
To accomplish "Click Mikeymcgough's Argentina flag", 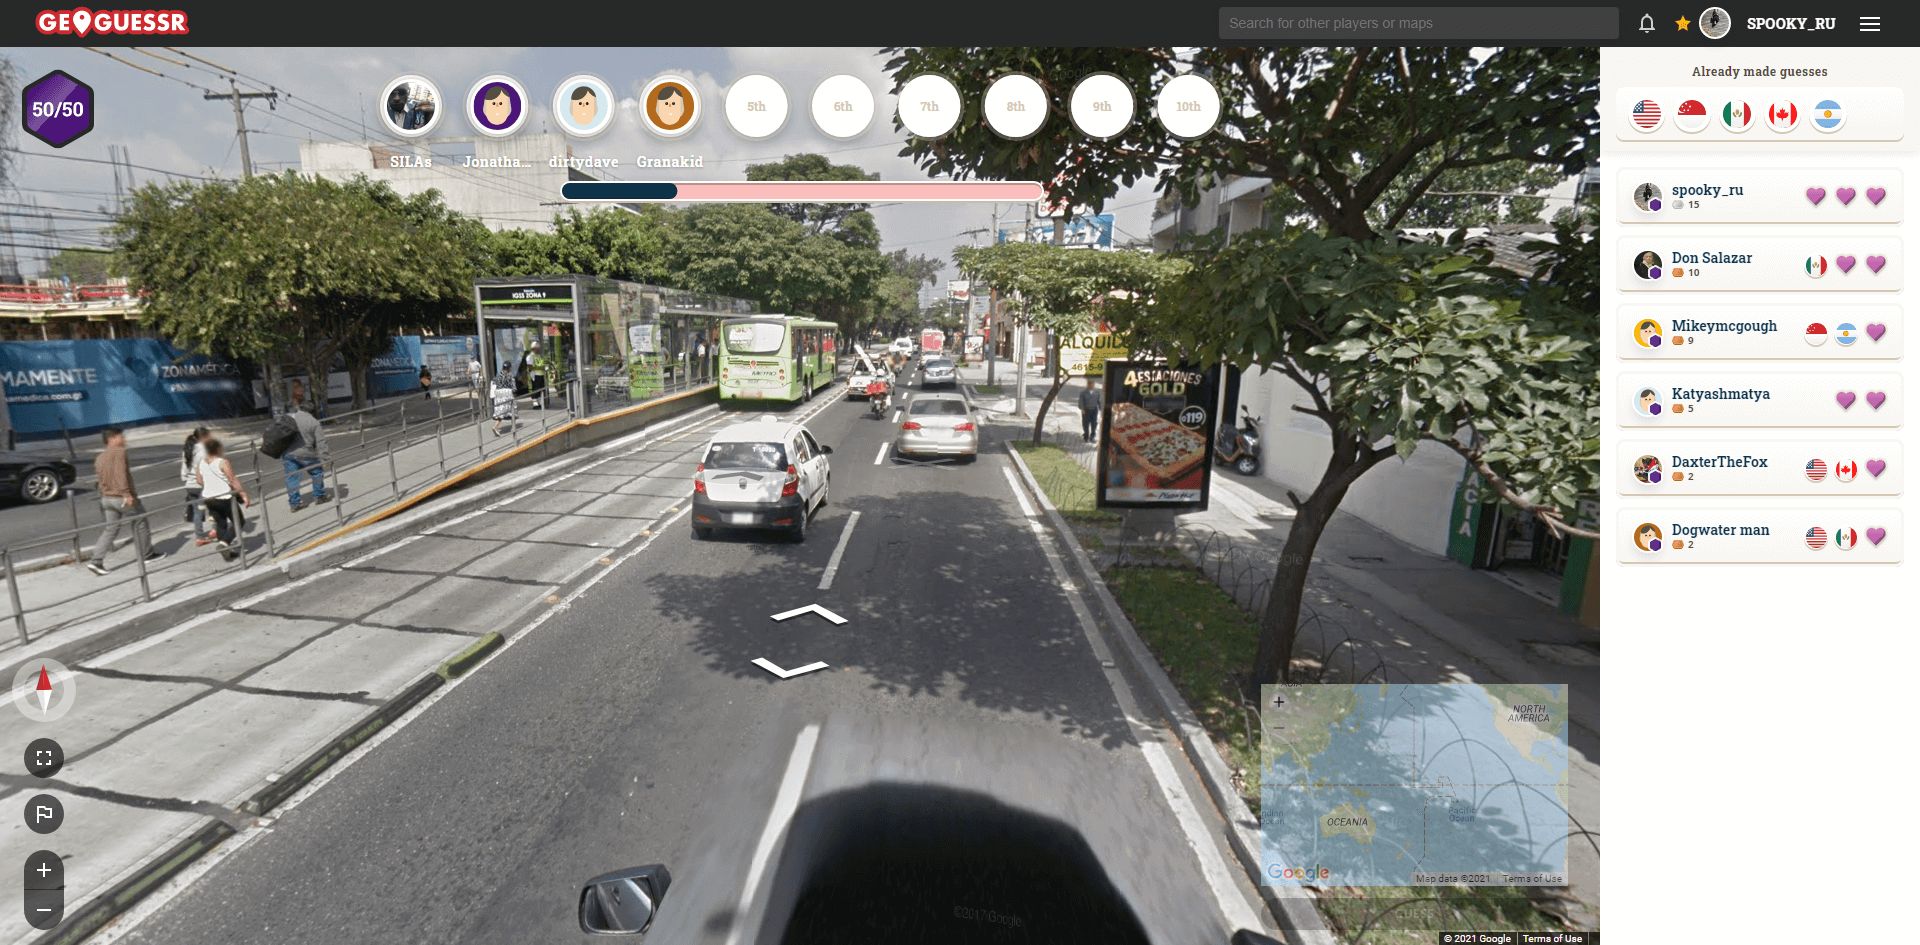I will (x=1846, y=333).
